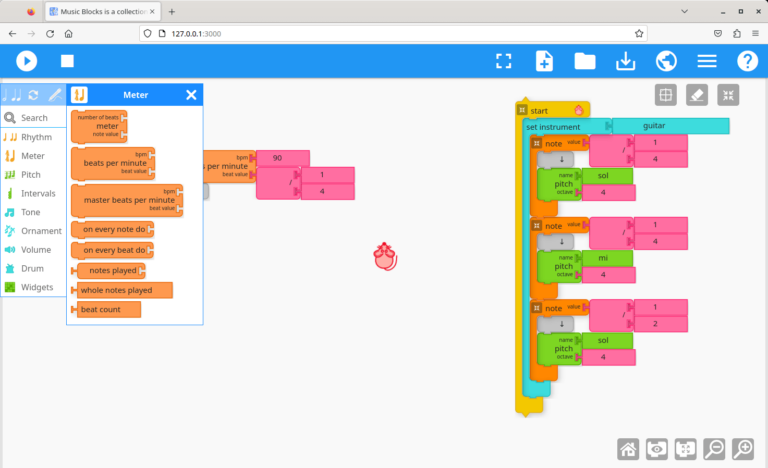Open the Firefox application menu

755,33
